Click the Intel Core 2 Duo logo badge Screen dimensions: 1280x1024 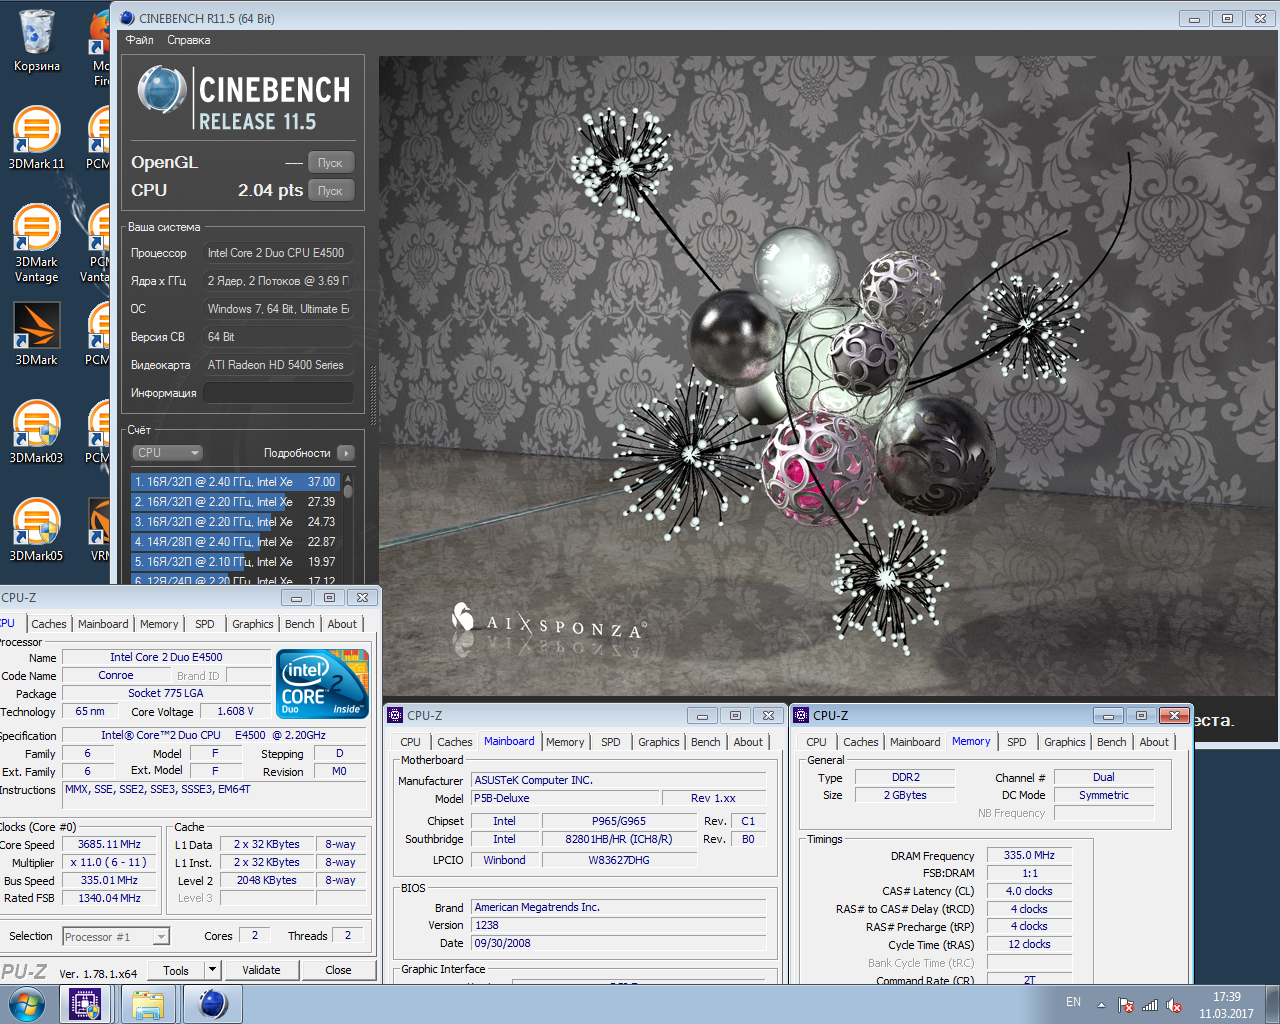[322, 683]
